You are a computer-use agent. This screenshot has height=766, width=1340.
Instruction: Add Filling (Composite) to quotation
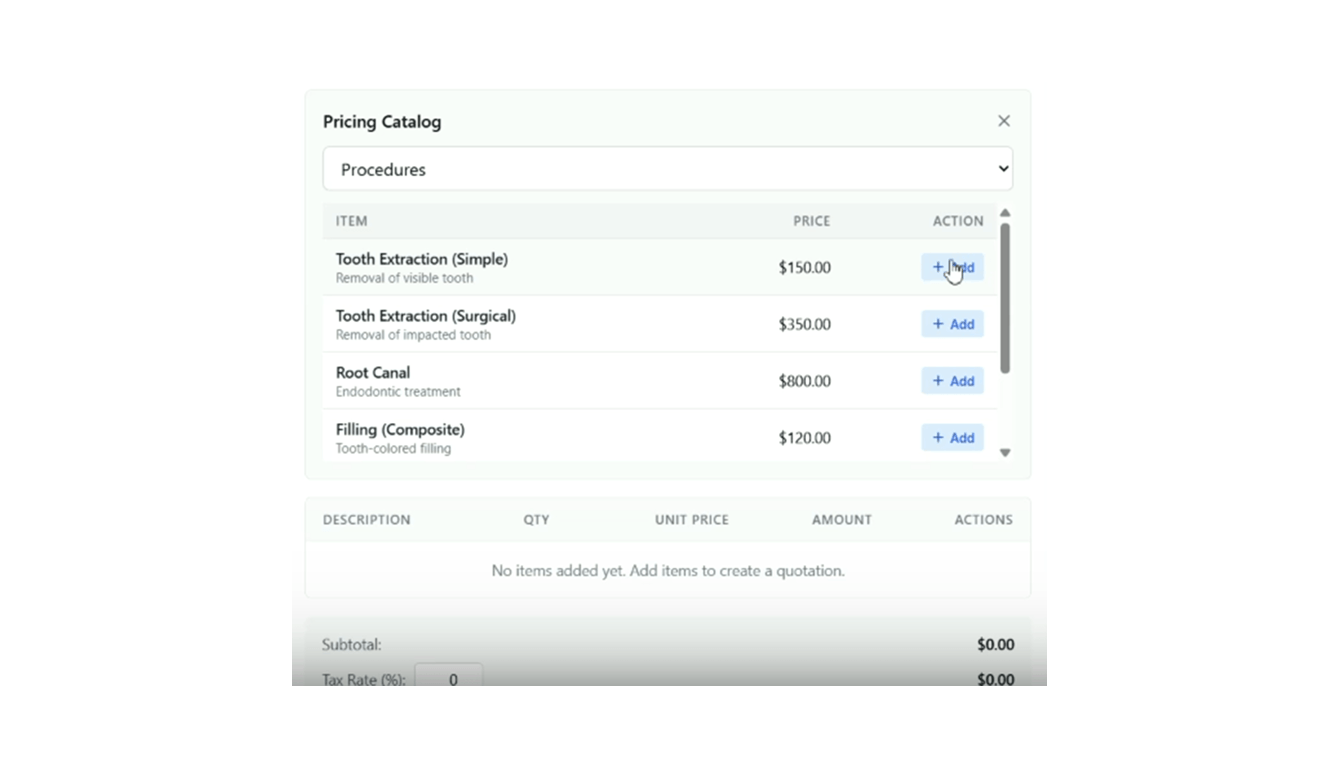952,438
